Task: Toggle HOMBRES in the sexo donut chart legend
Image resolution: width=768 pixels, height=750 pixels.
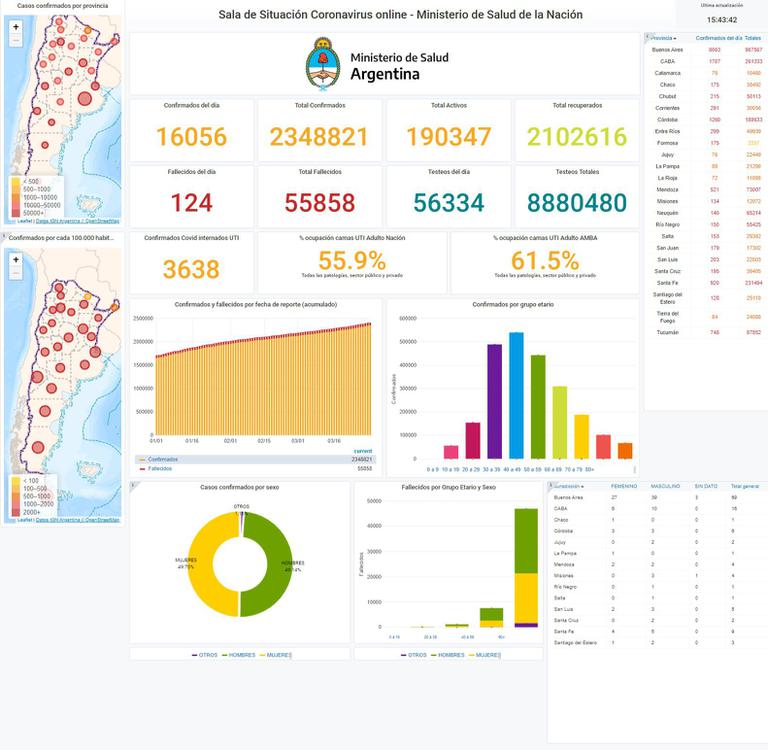Action: (x=238, y=655)
